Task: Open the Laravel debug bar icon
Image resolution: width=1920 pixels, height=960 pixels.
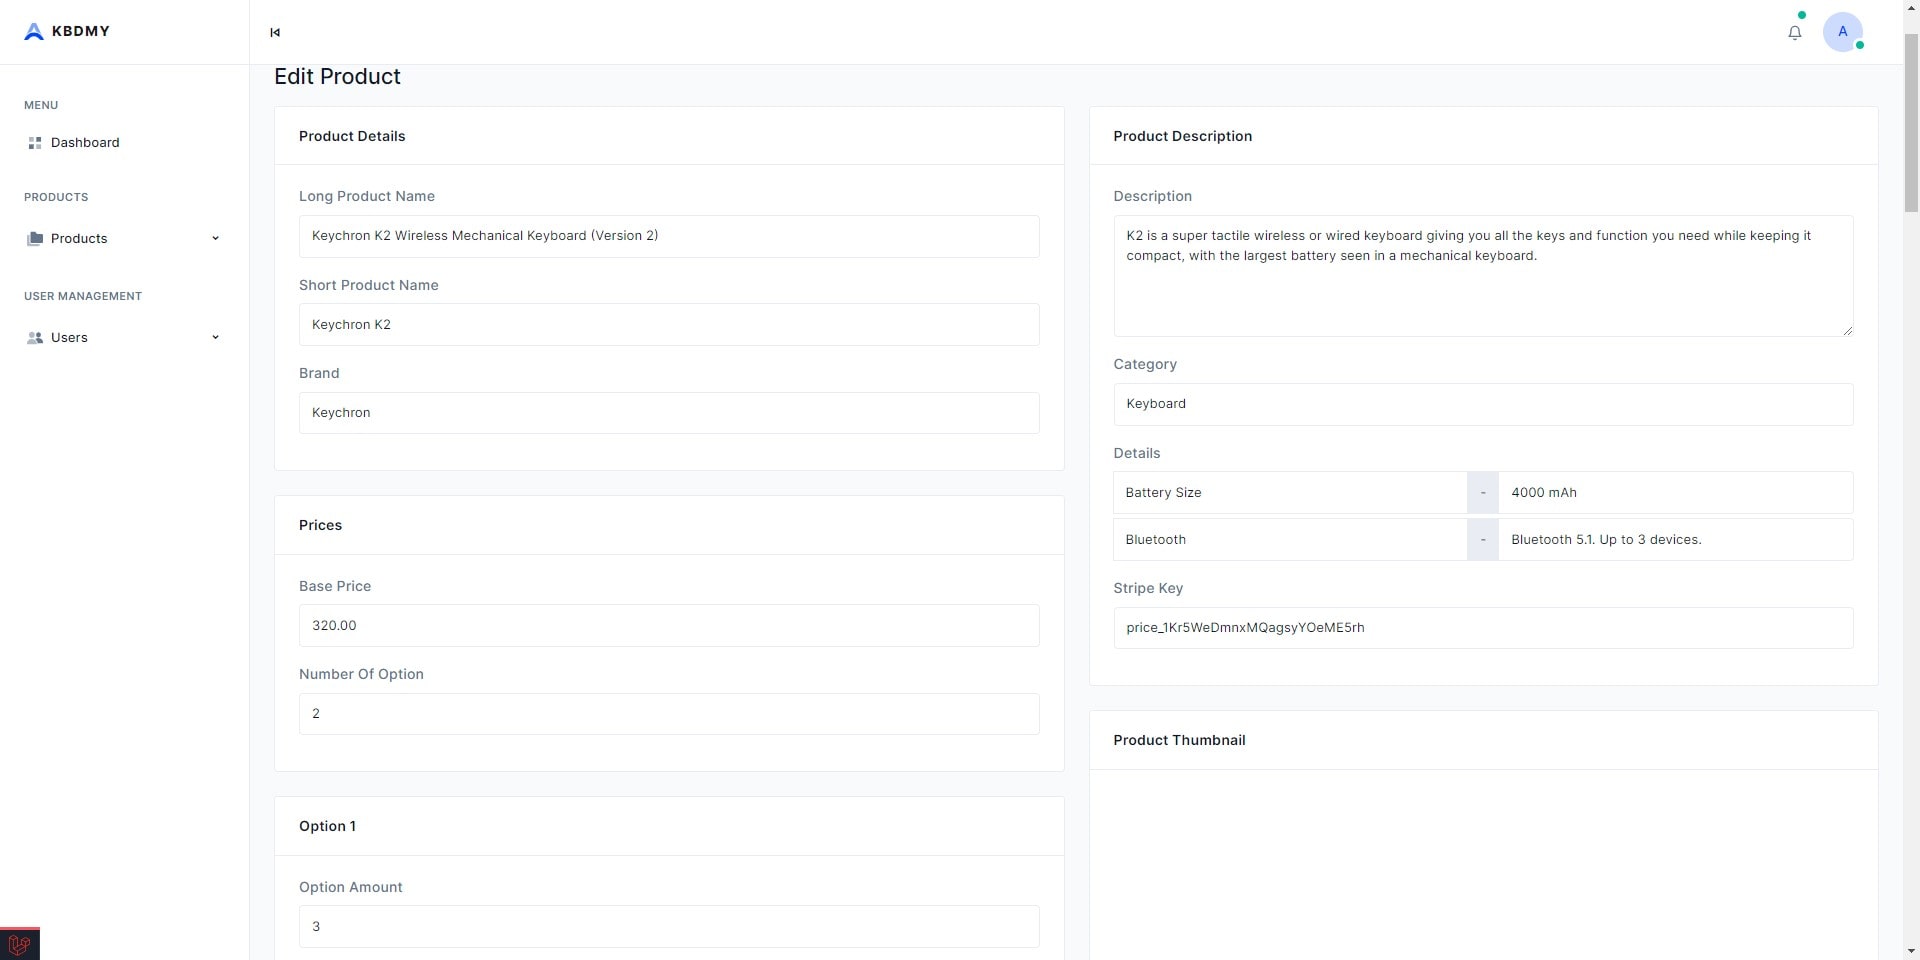Action: point(19,944)
